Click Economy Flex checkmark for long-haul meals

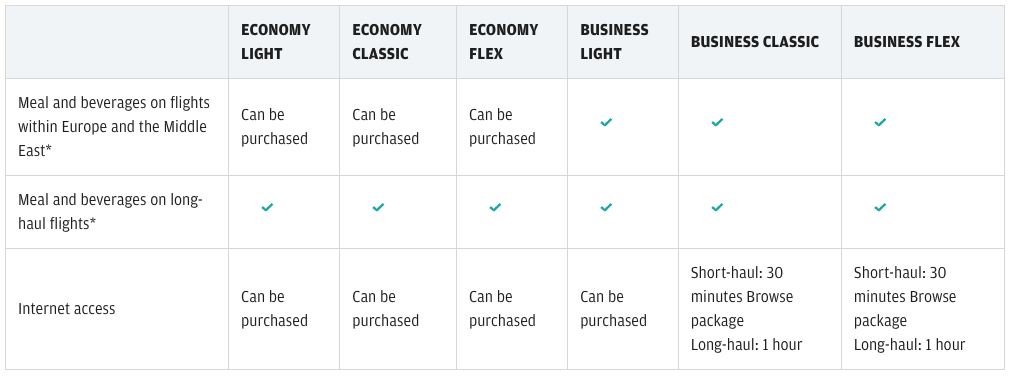pos(495,207)
